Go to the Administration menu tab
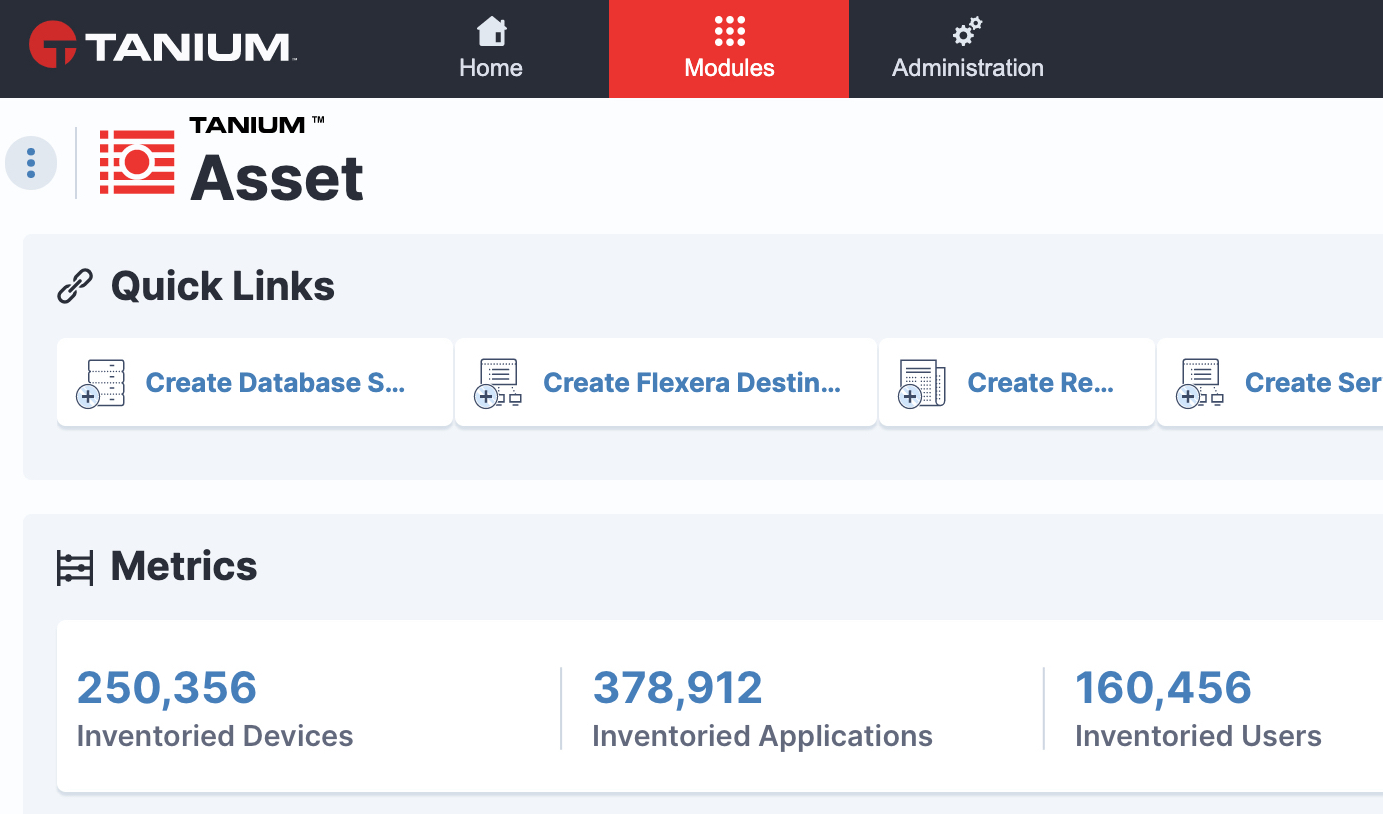Viewport: 1383px width, 814px height. pos(968,49)
